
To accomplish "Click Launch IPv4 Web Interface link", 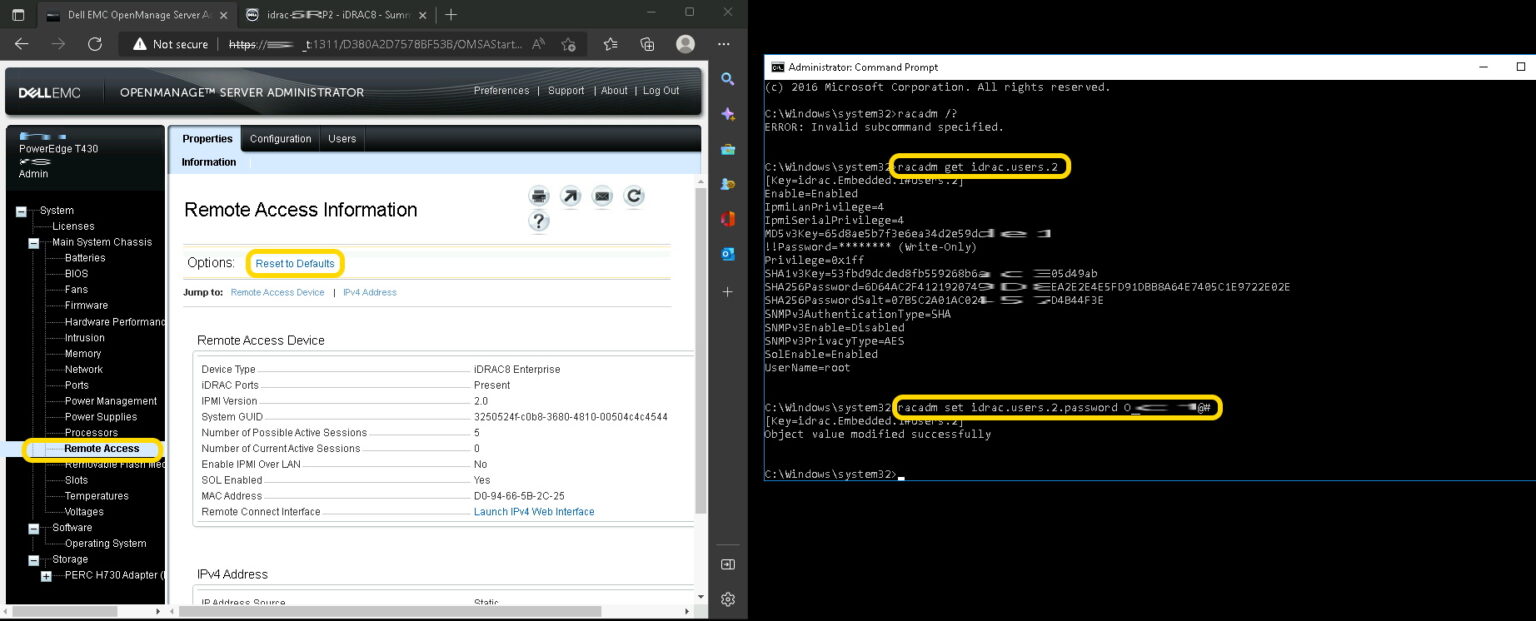I will point(534,512).
